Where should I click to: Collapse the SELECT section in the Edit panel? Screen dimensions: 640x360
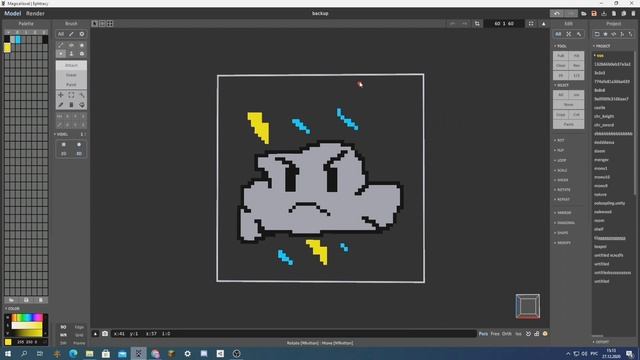(562, 85)
